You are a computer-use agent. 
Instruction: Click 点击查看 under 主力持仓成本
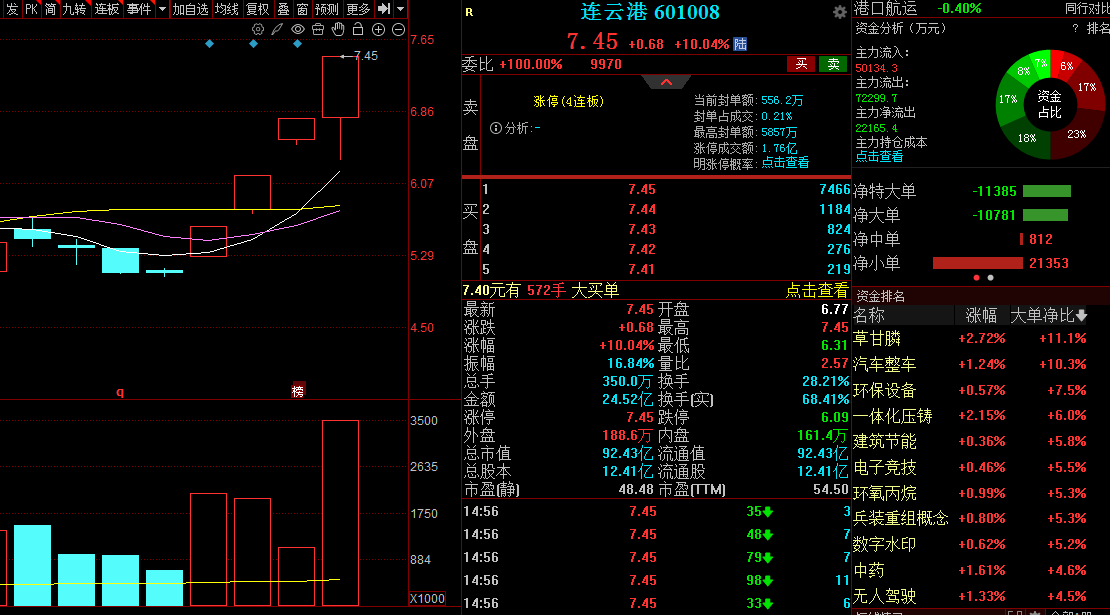(x=879, y=156)
